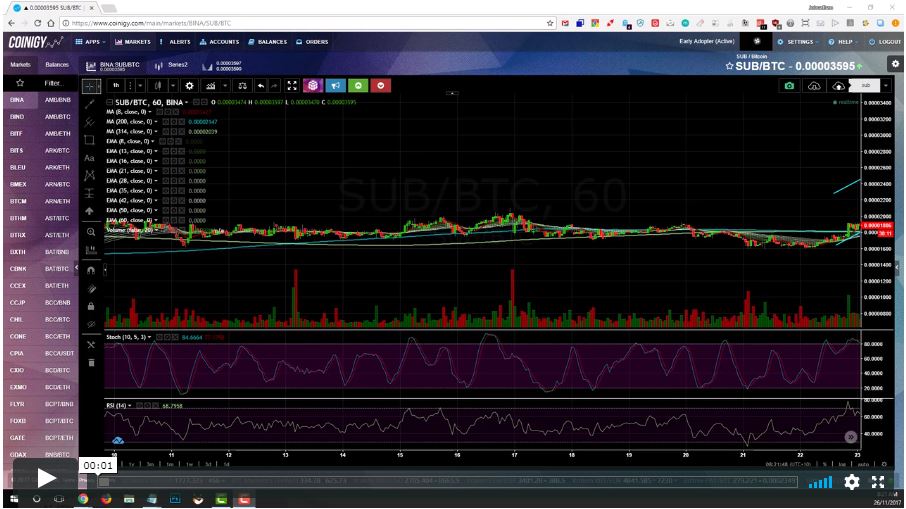
Task: Undo last chart action
Action: point(261,86)
